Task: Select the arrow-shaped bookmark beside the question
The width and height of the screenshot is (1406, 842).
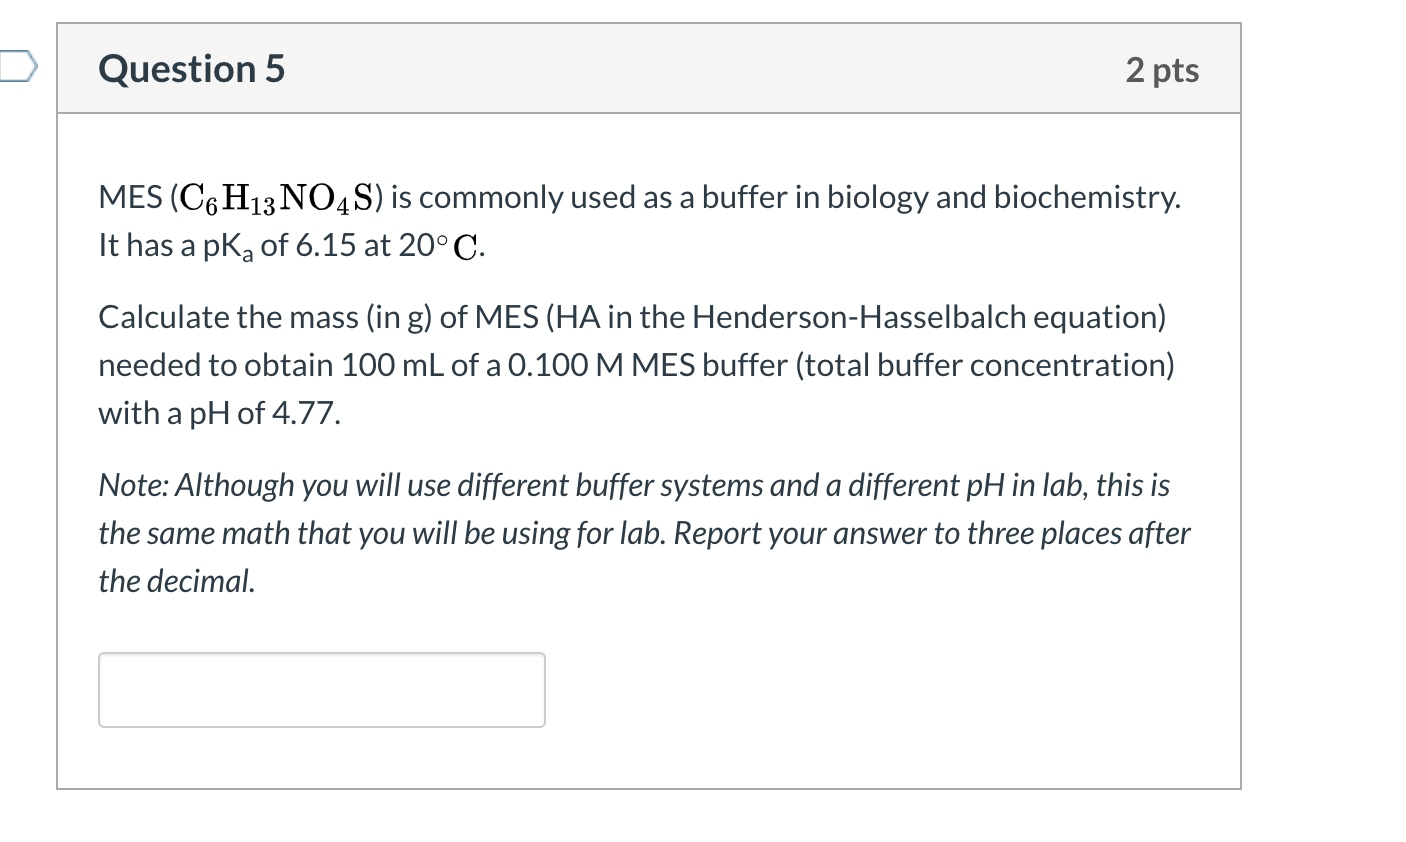Action: point(18,68)
